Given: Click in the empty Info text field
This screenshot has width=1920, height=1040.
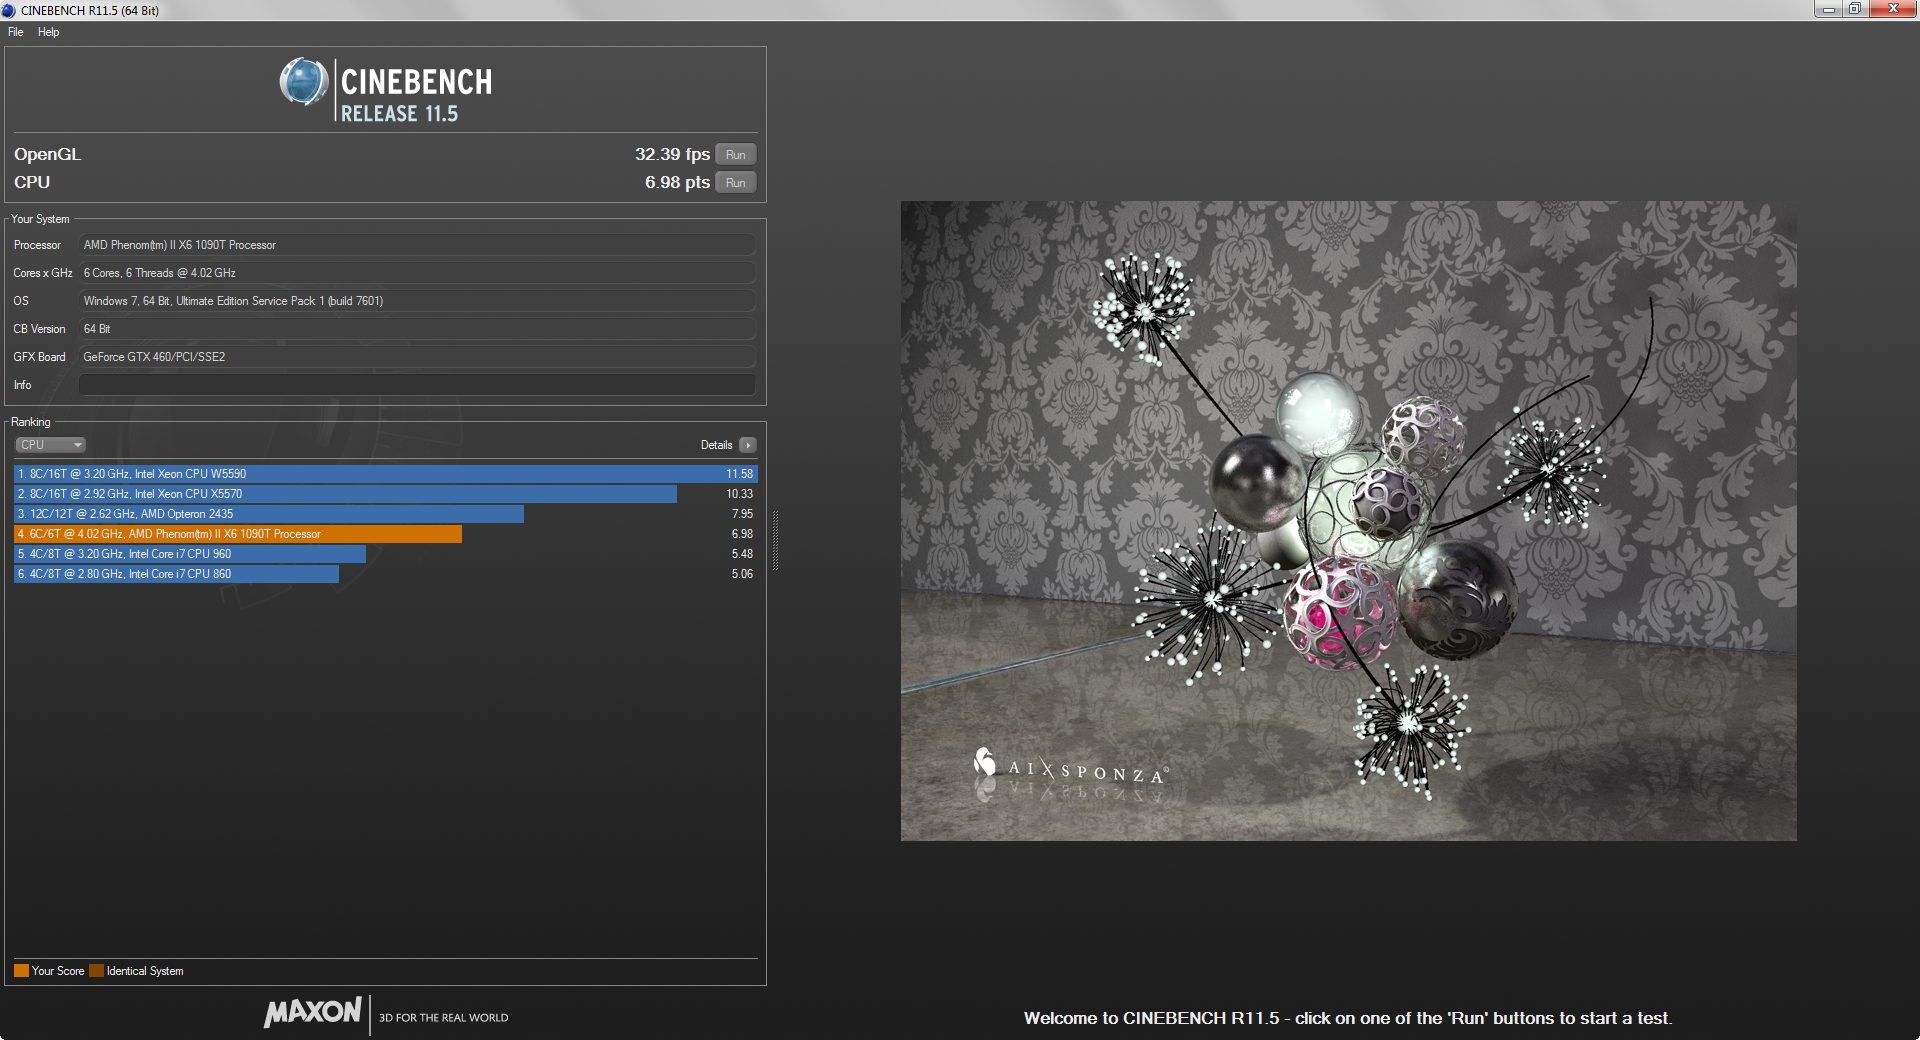Looking at the screenshot, I should 416,385.
